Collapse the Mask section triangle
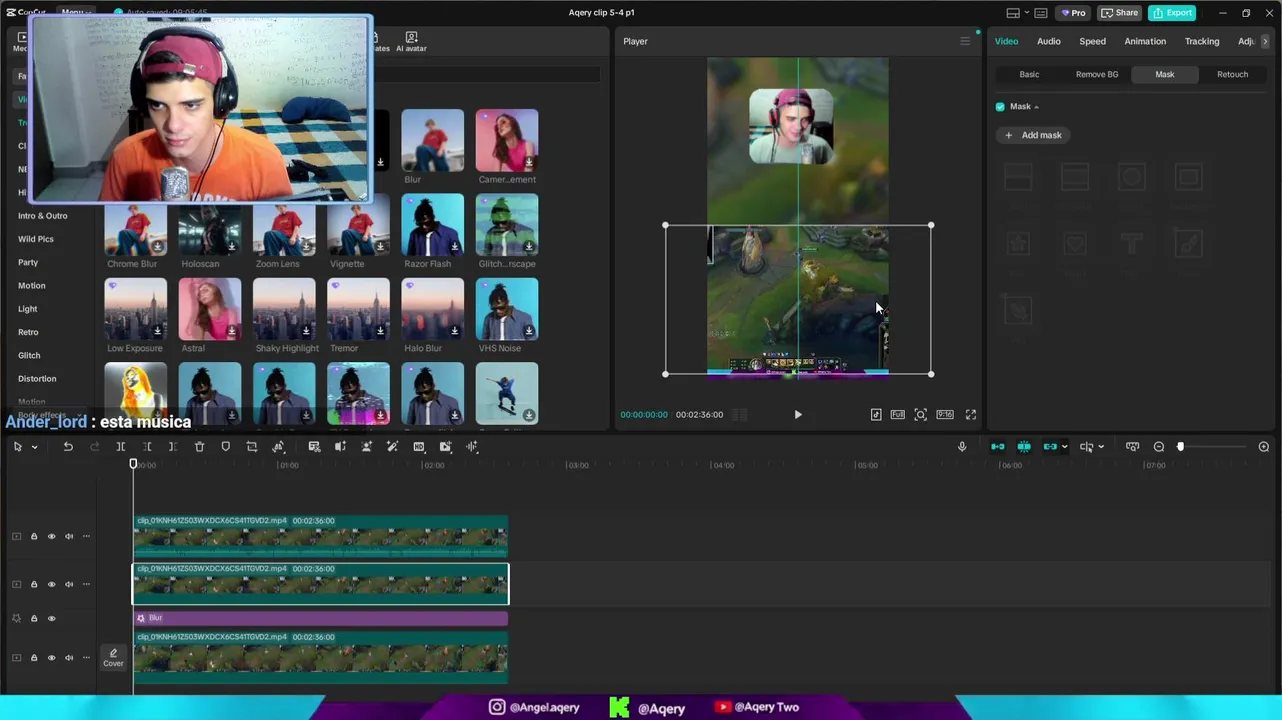Screen dimensions: 1282x720 tap(1036, 107)
